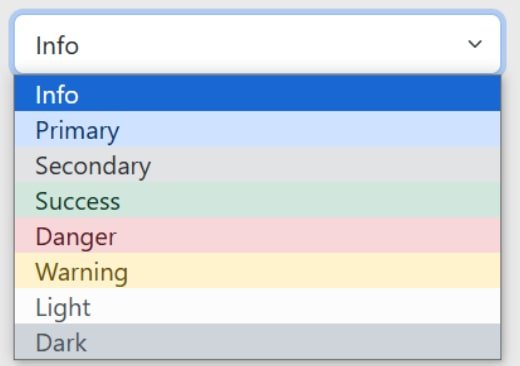Image resolution: width=520 pixels, height=366 pixels.
Task: Select the Warning option
Action: tap(257, 270)
